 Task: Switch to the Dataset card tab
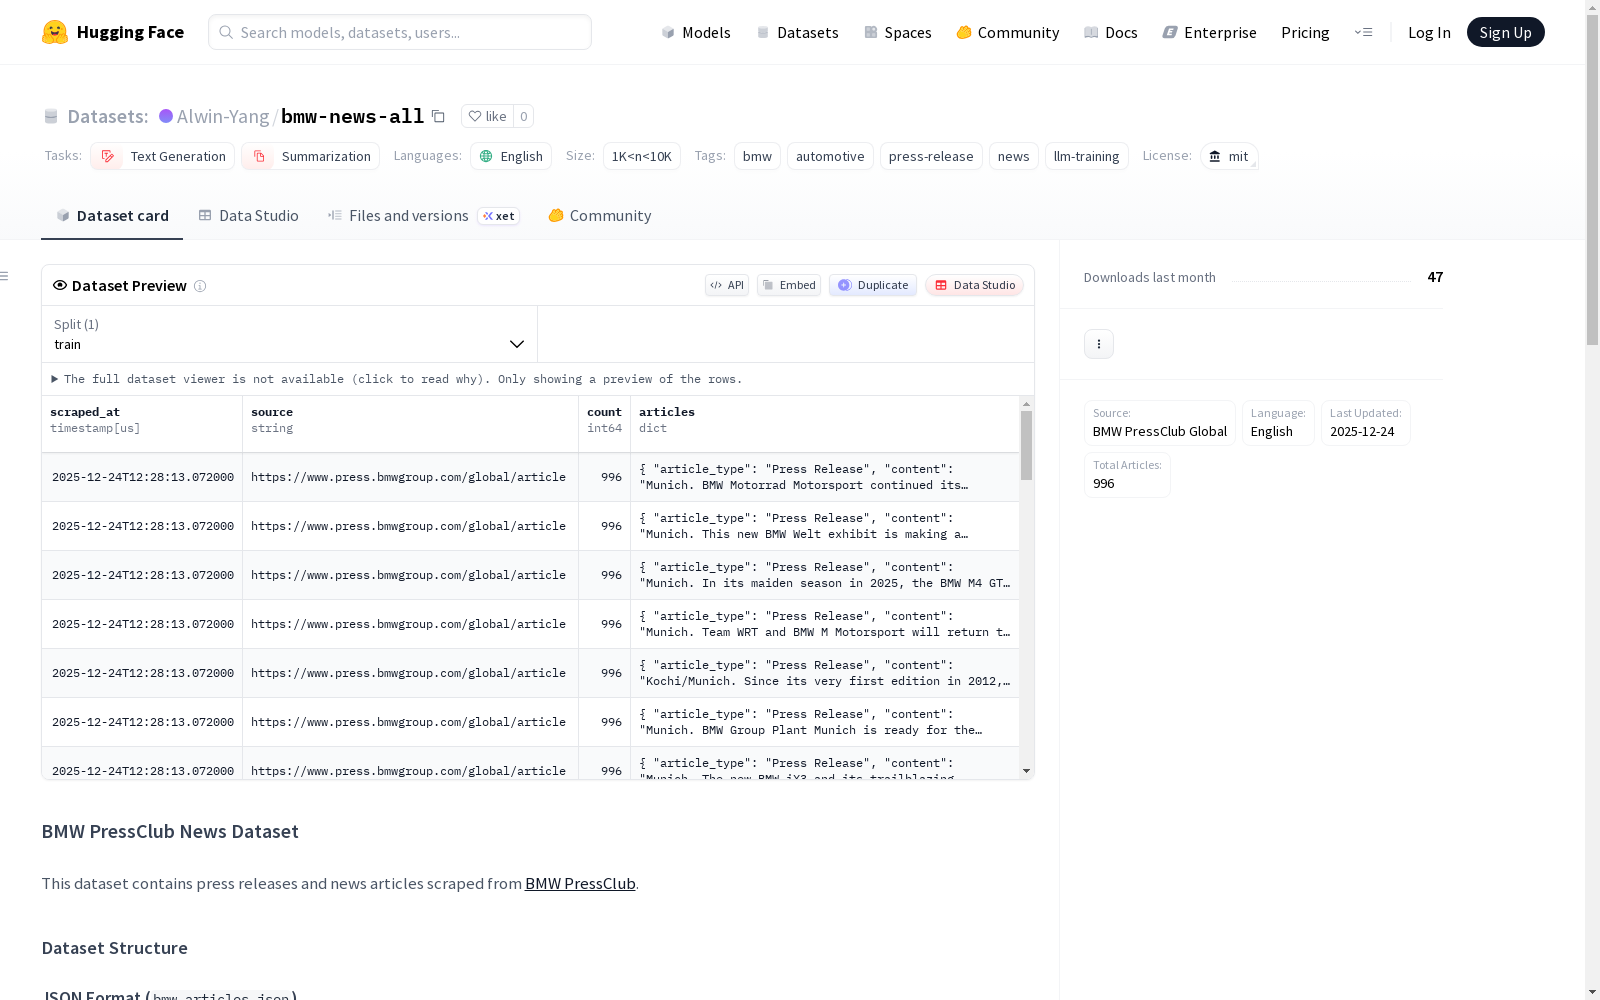tap(112, 216)
